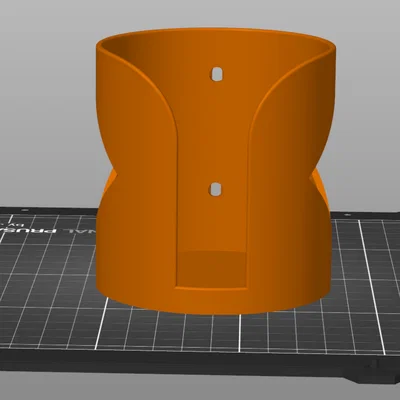Image resolution: width=400 pixels, height=400 pixels.
Task: Click the empty gray background above the model
Action: pyautogui.click(x=200, y=13)
